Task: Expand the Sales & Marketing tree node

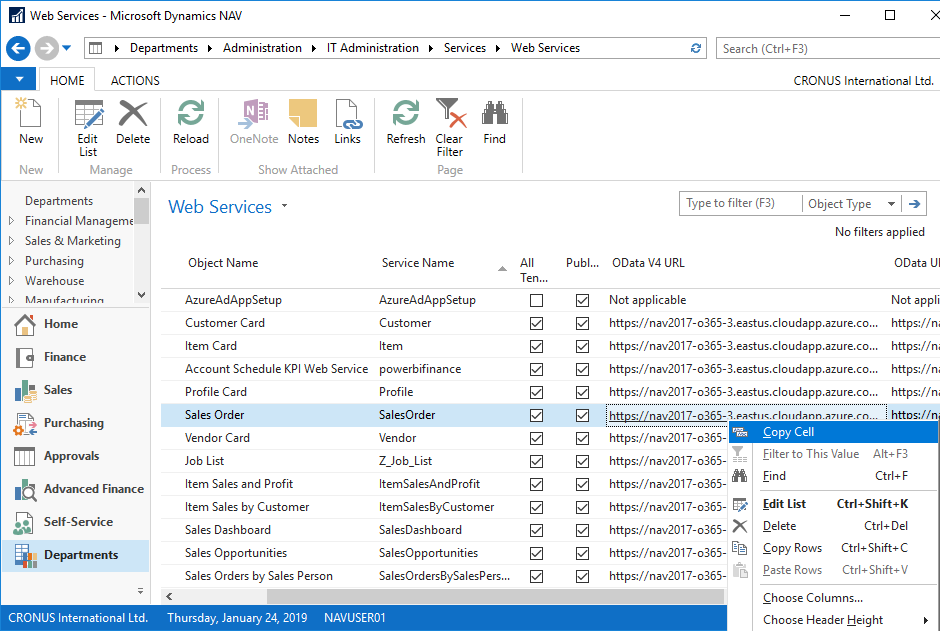Action: [11, 241]
